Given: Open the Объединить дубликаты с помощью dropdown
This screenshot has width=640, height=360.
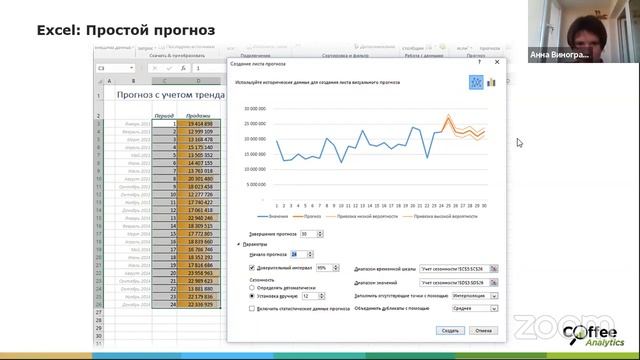Looking at the screenshot, I should (494, 309).
